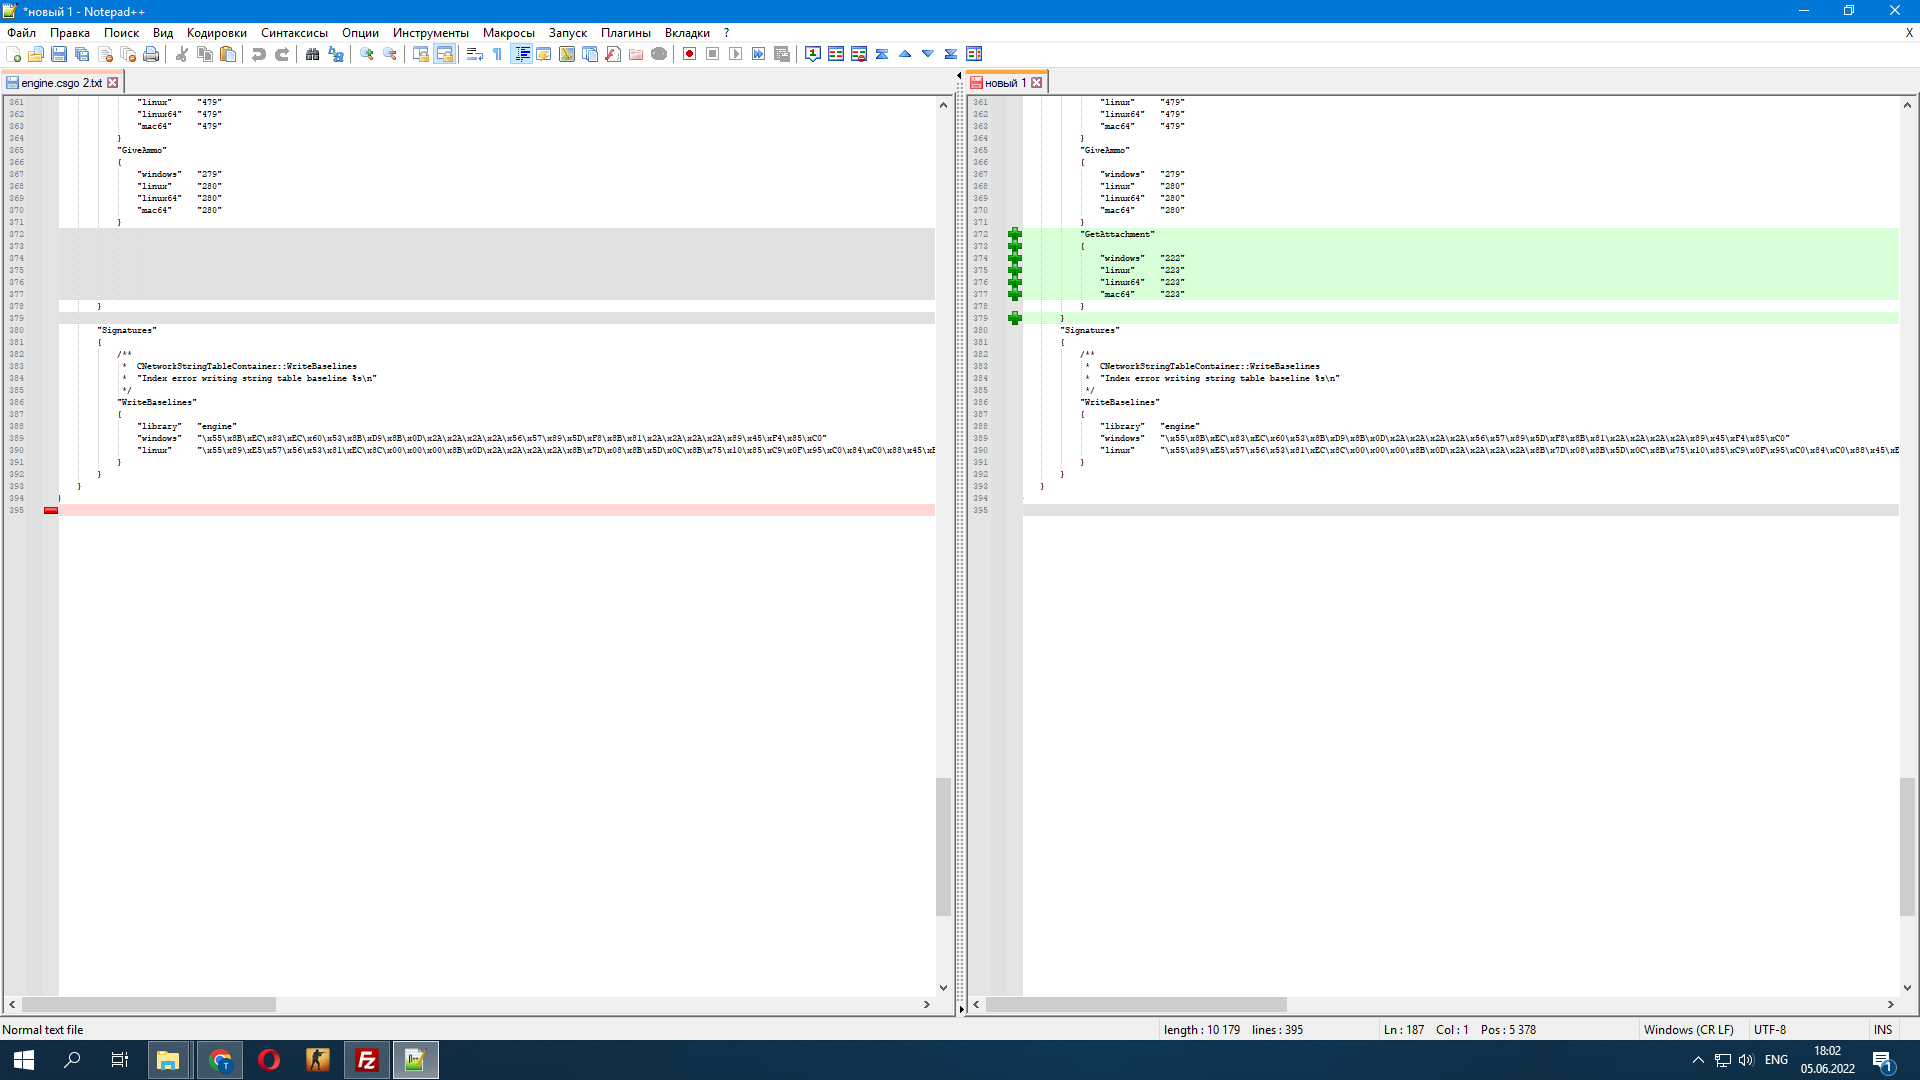Open the Плагины menu

point(626,32)
